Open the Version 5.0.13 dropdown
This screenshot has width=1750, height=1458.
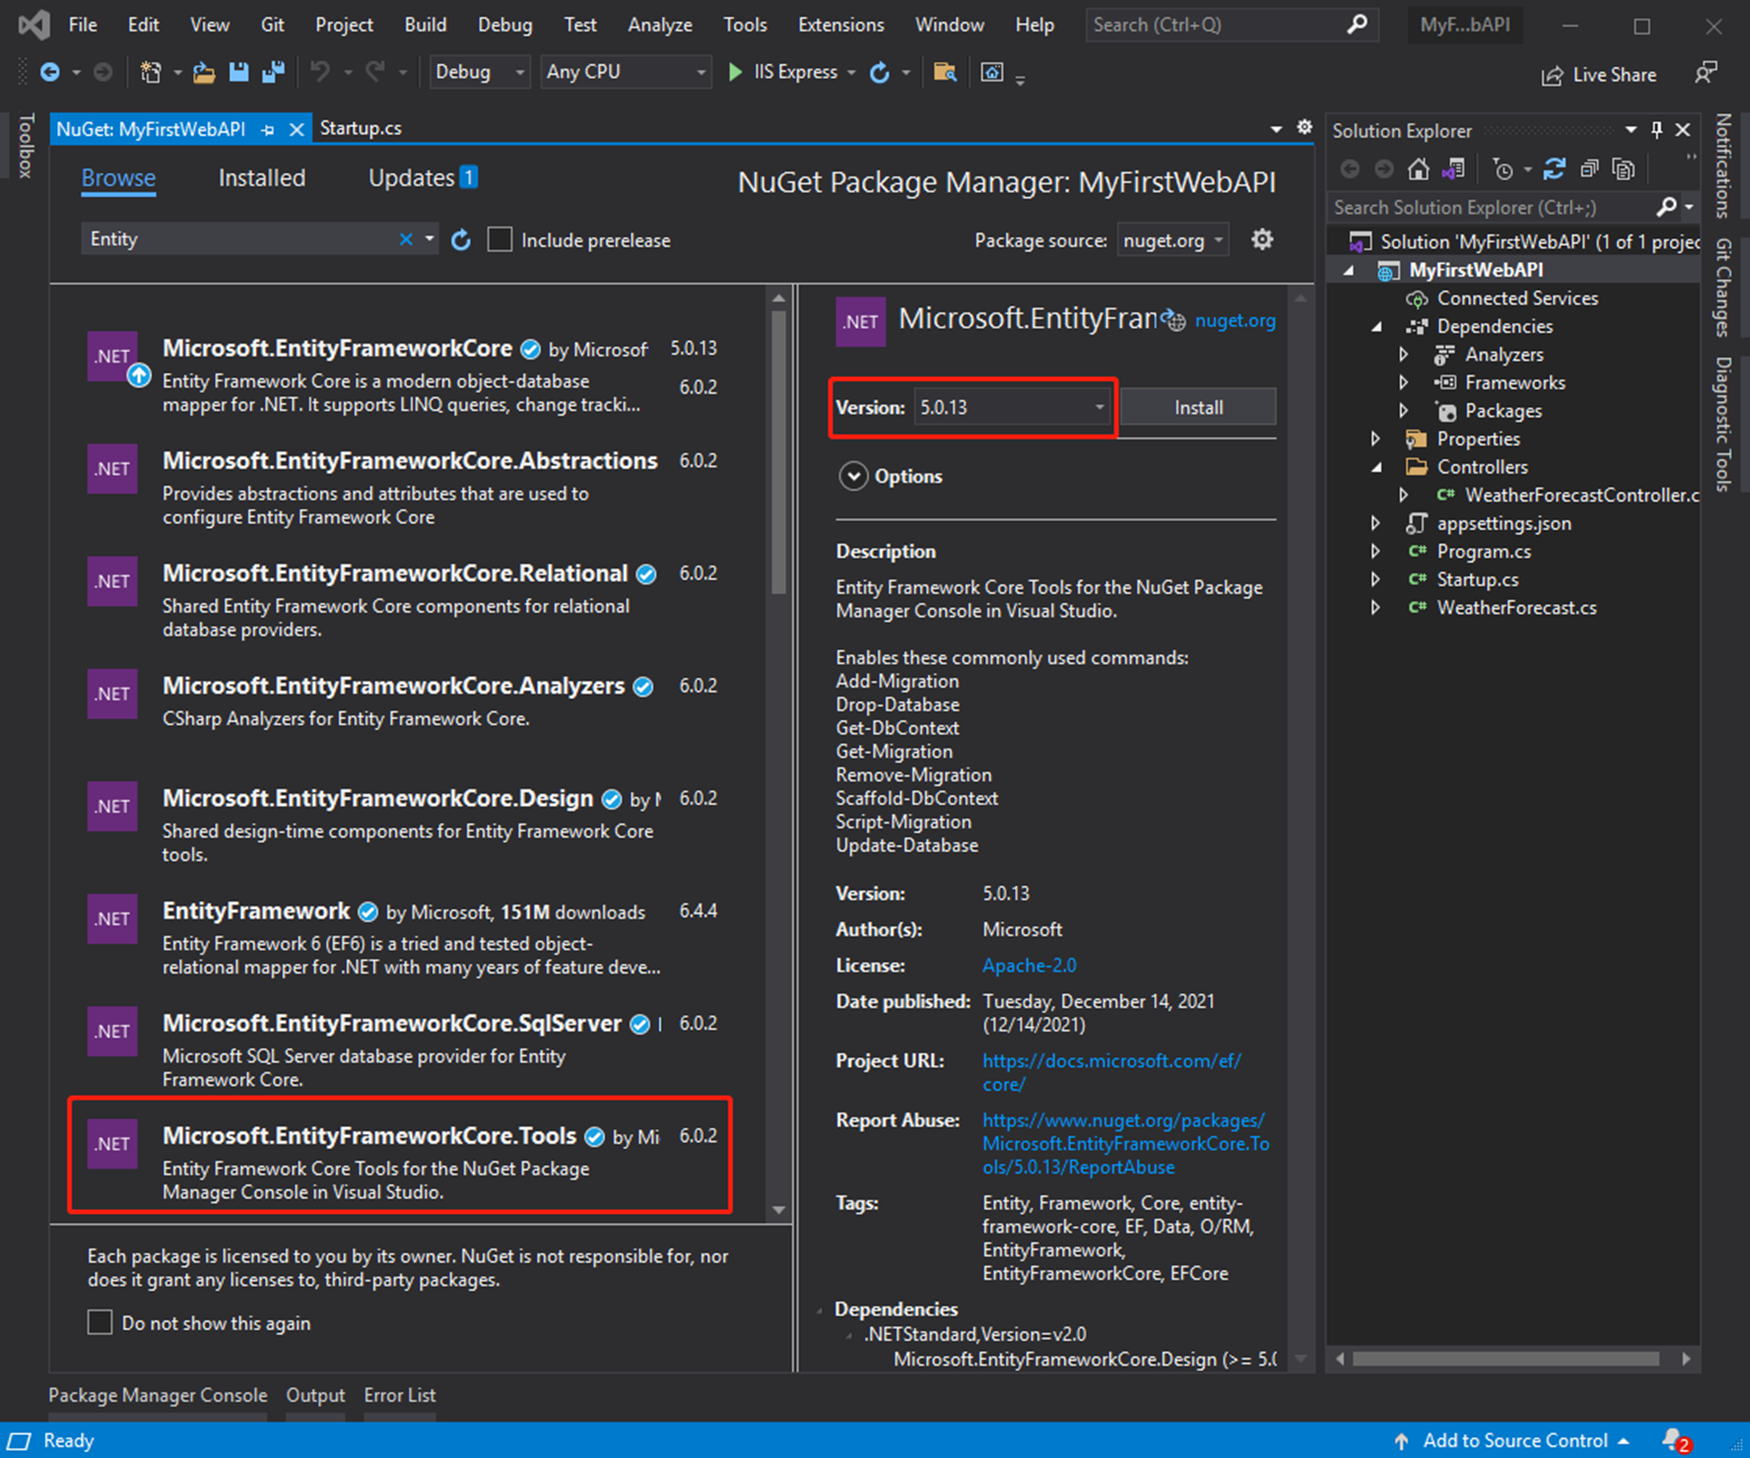[x=1012, y=407]
